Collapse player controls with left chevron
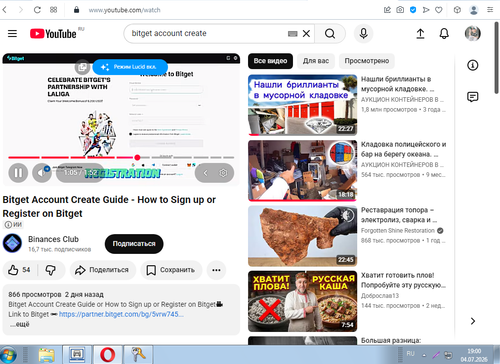 [206, 173]
